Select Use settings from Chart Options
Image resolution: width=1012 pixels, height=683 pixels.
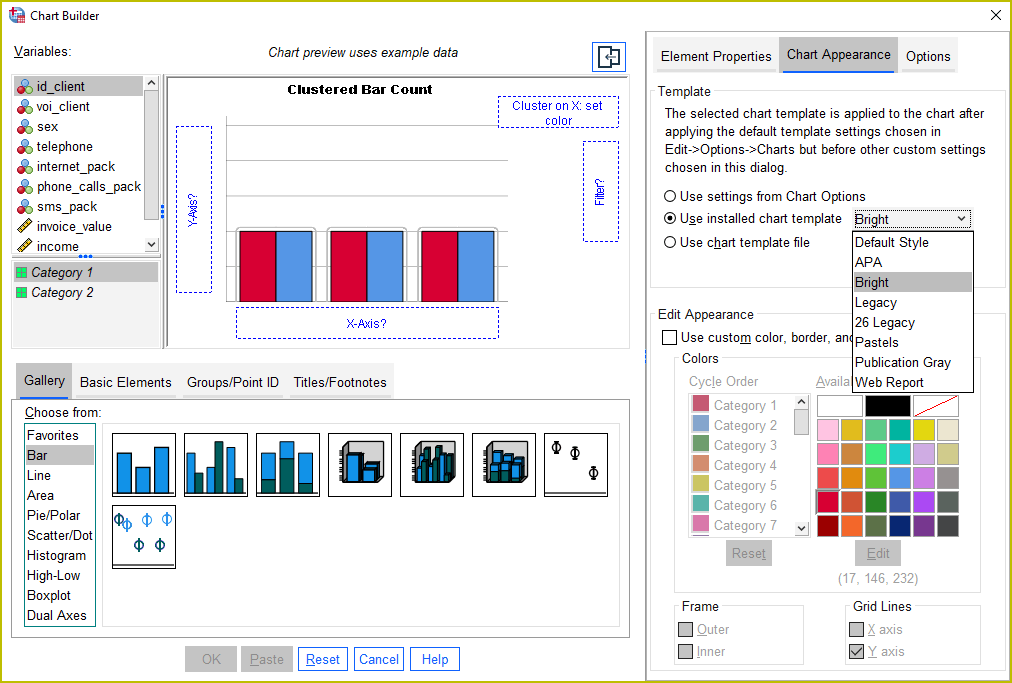[670, 196]
